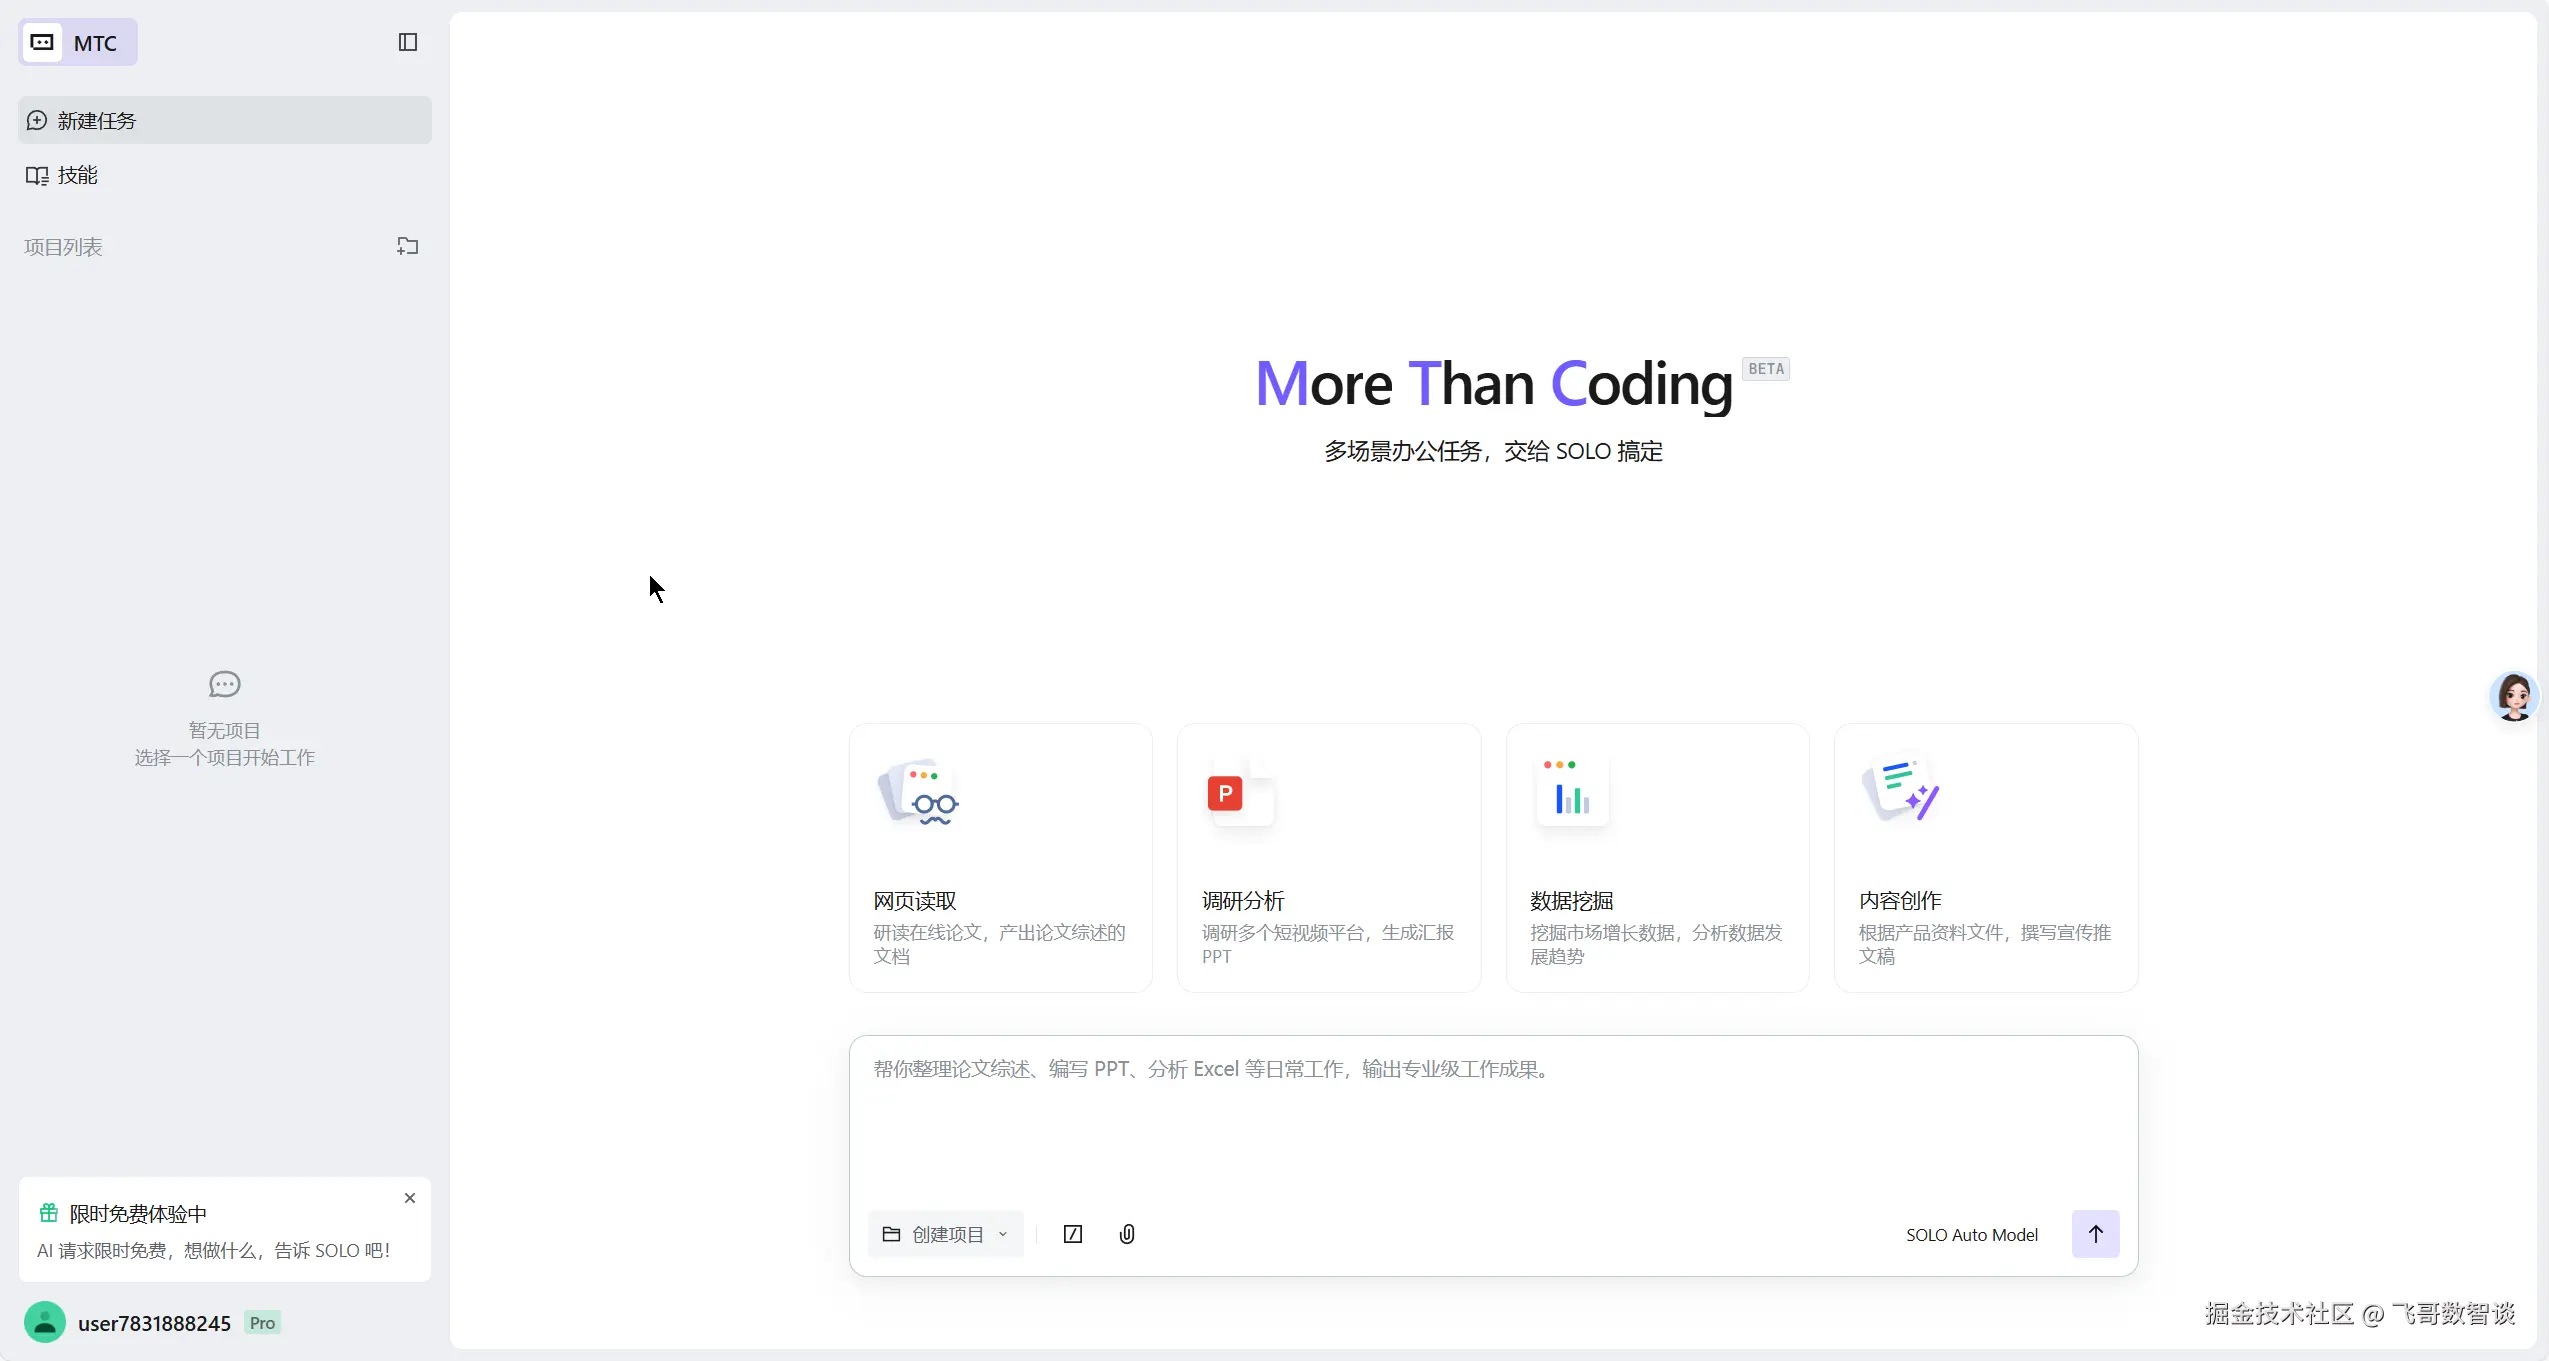
Task: Open the 技能 sidebar item
Action: click(78, 175)
